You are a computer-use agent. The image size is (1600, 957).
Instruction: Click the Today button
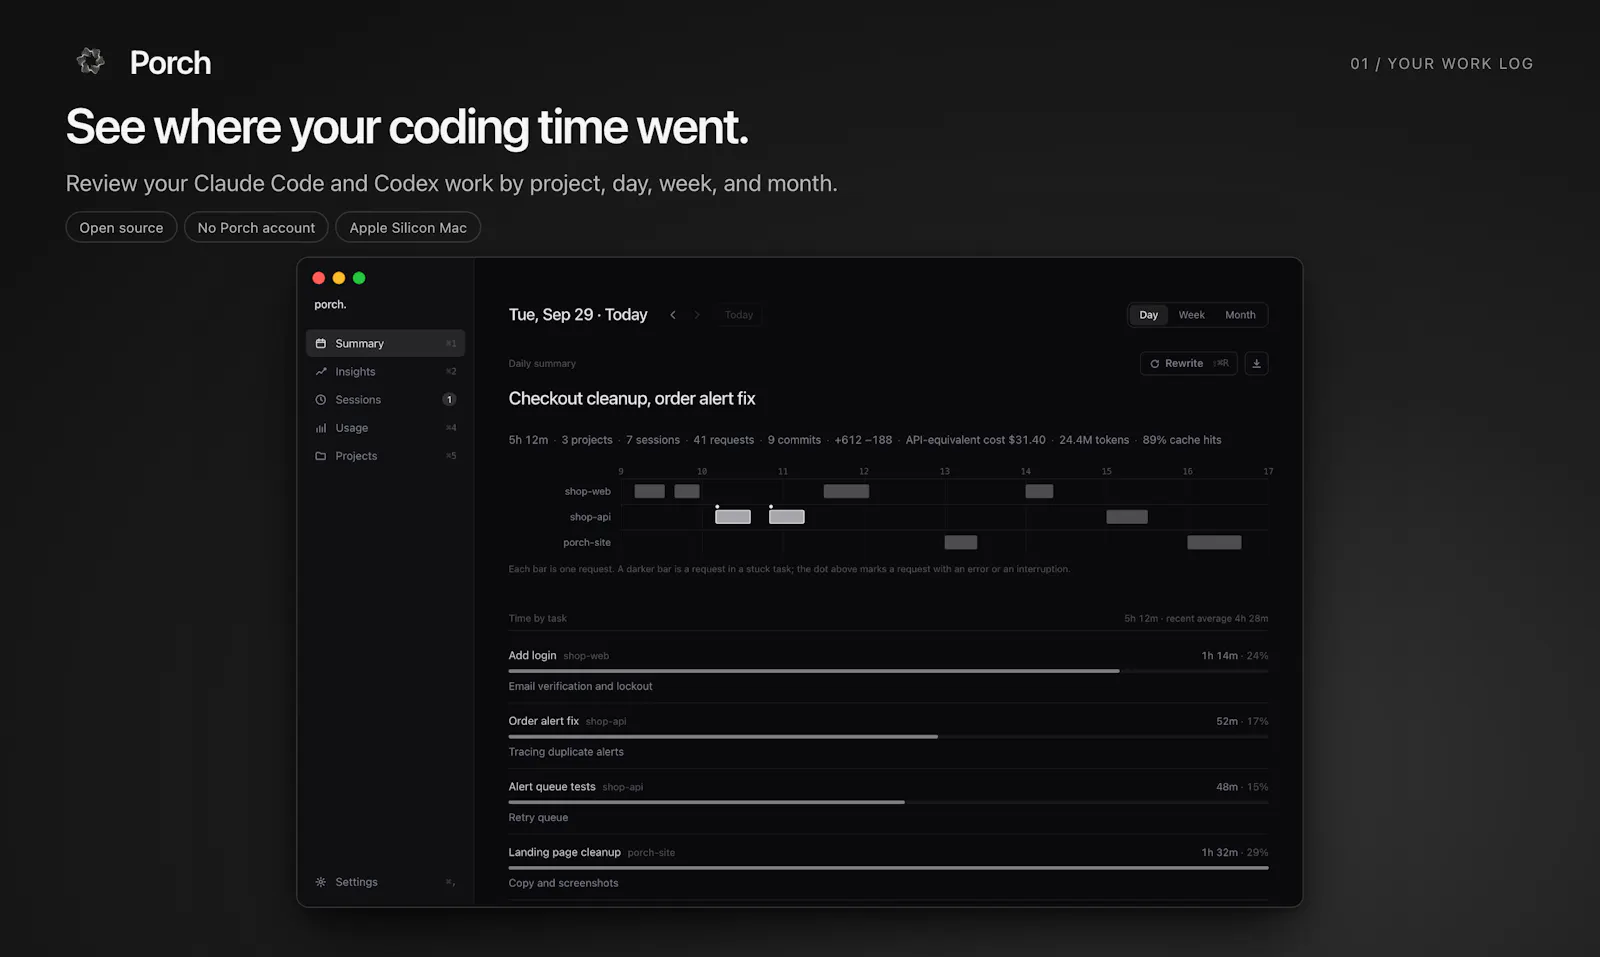(739, 315)
